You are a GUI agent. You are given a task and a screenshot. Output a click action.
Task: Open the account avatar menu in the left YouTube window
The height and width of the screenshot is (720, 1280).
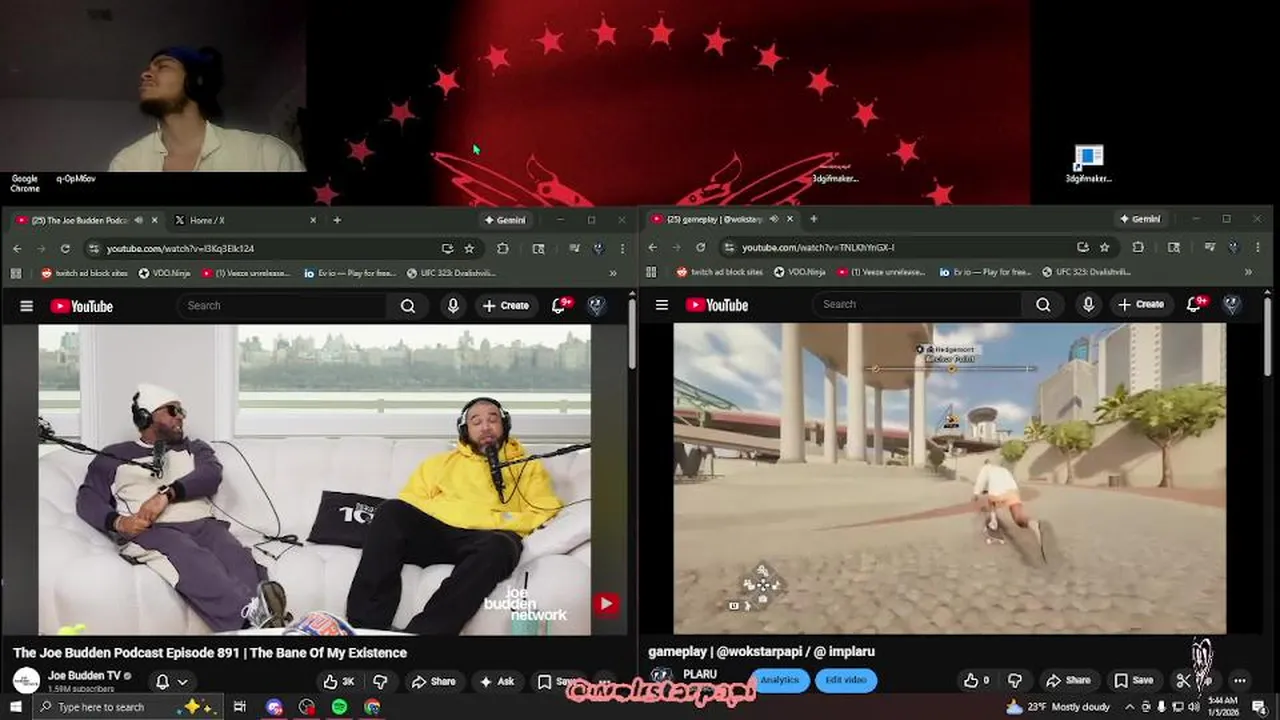[597, 306]
